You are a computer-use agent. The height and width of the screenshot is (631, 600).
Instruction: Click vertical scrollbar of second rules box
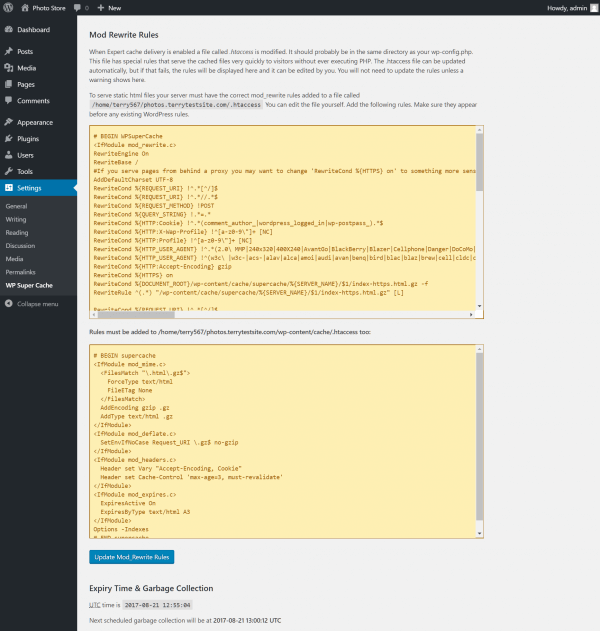pyautogui.click(x=479, y=437)
